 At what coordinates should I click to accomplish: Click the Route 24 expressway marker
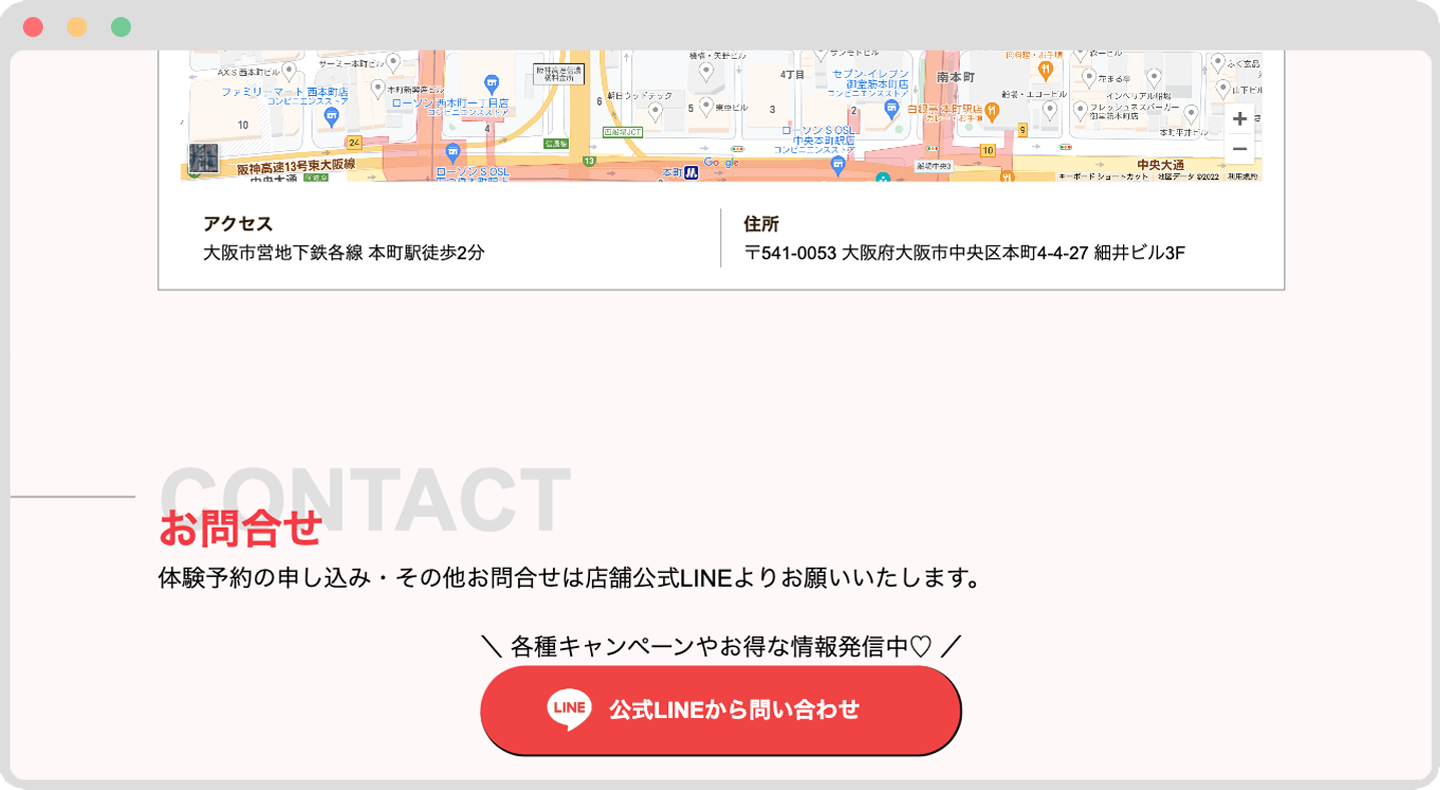(354, 143)
